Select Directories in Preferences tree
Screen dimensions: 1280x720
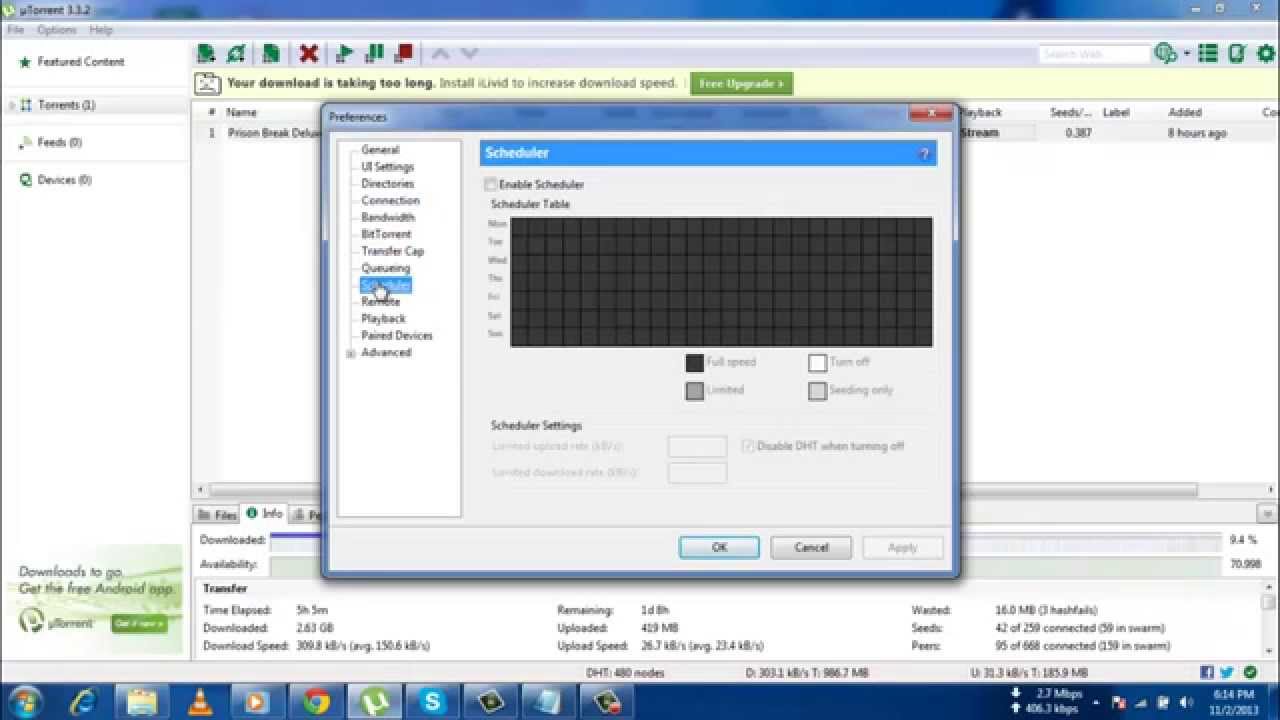pyautogui.click(x=387, y=184)
